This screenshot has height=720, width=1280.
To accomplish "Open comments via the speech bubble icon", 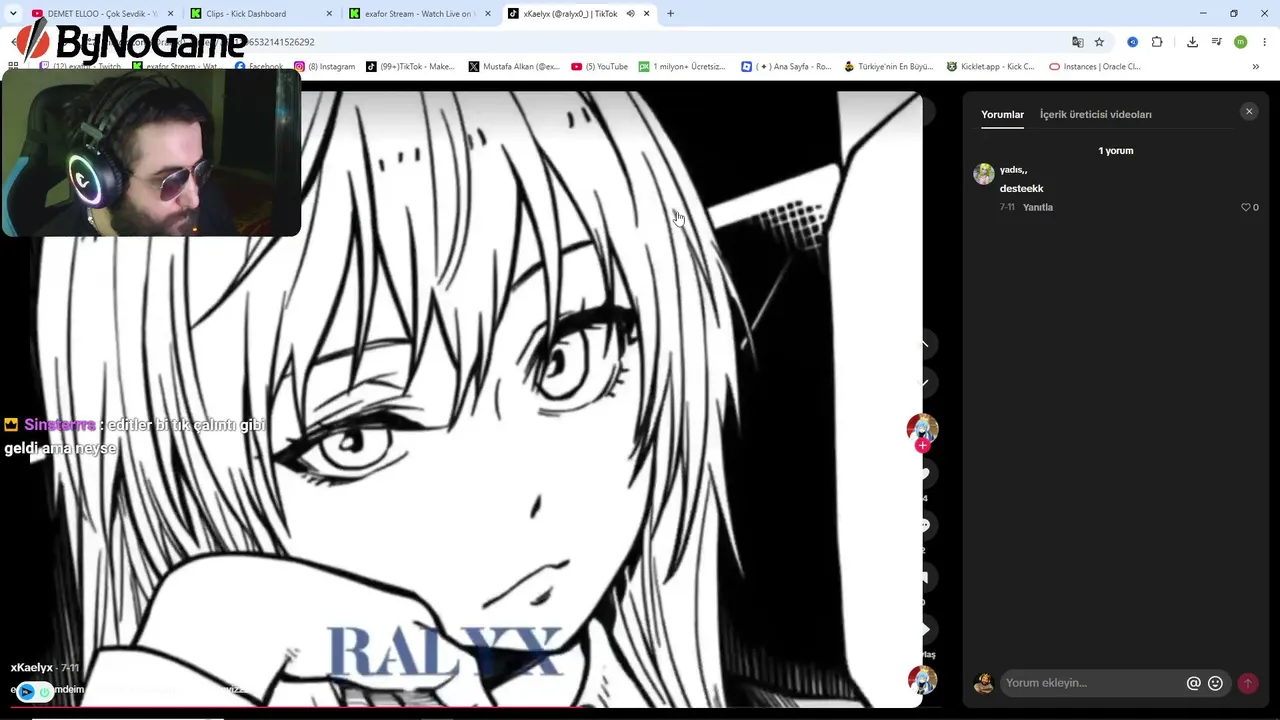I will click(x=924, y=525).
